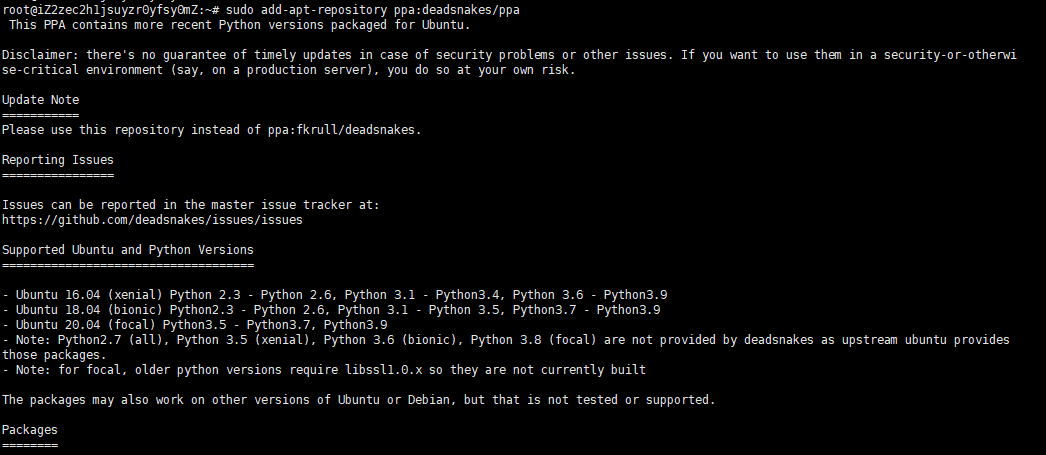1046x455 pixels.
Task: Click the "Ubuntu 18.04 (bionic)" entry
Action: (89, 310)
